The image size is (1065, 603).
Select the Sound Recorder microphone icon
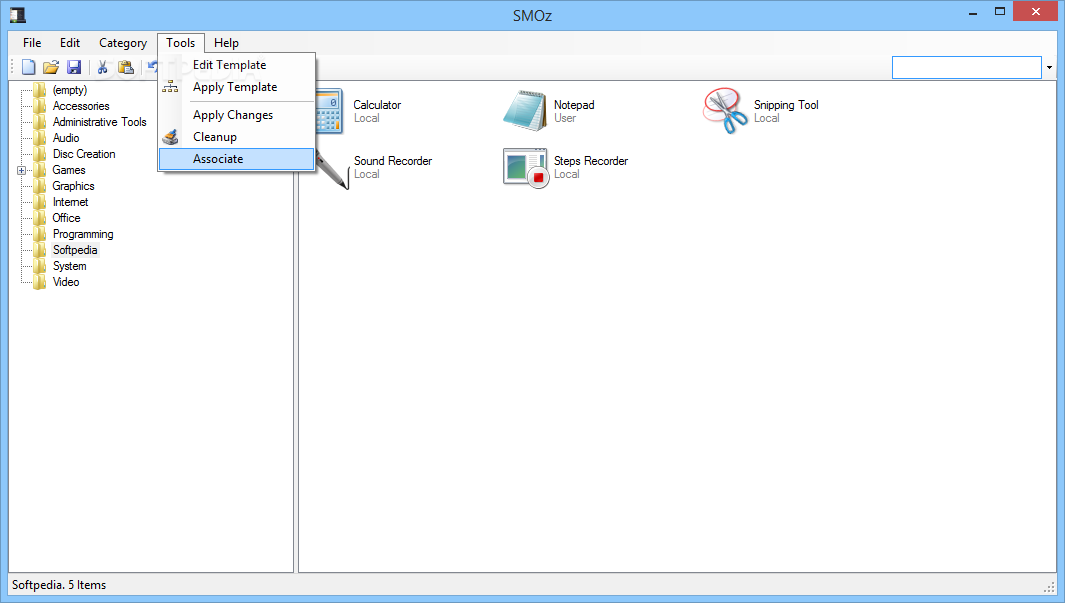[332, 170]
